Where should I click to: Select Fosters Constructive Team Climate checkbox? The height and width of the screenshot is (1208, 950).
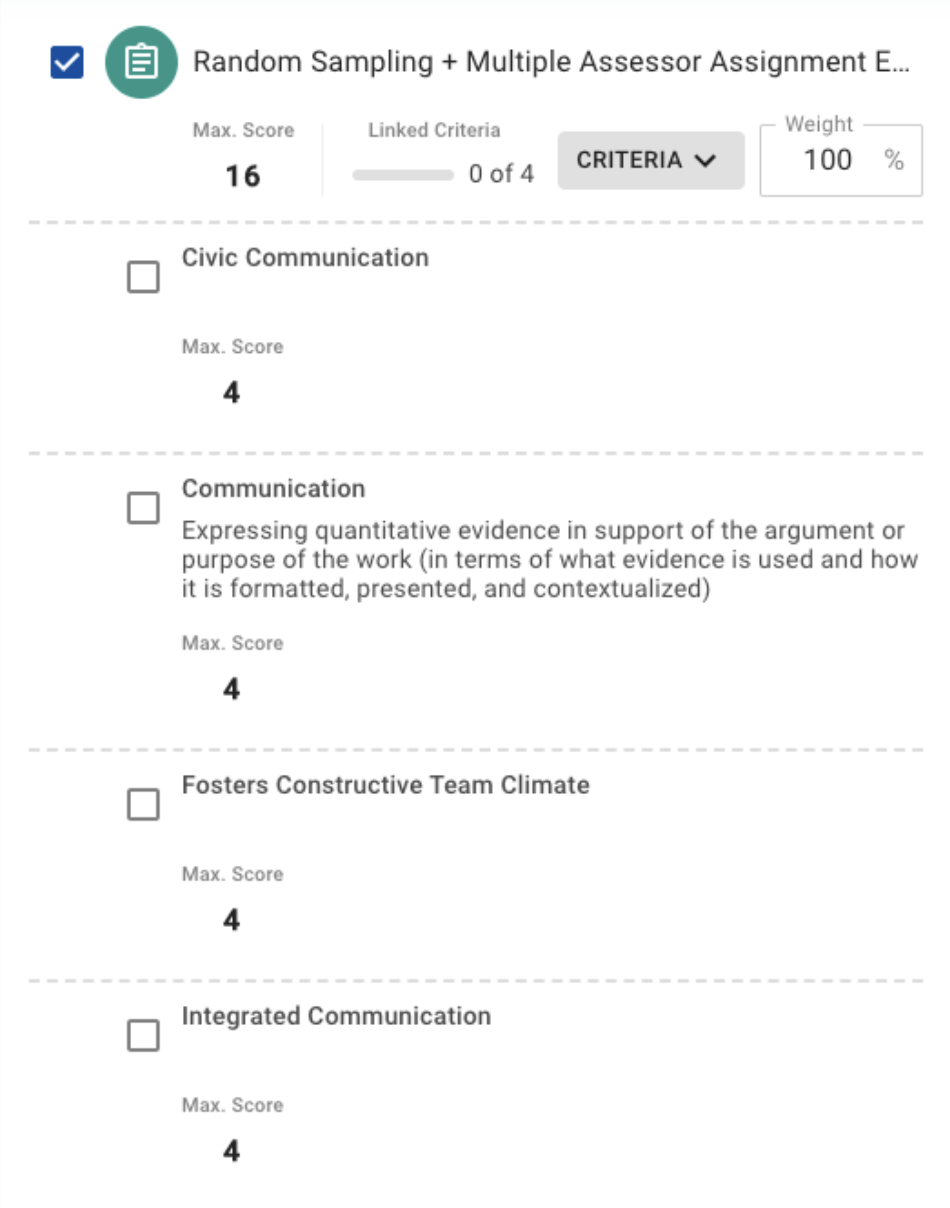click(143, 804)
